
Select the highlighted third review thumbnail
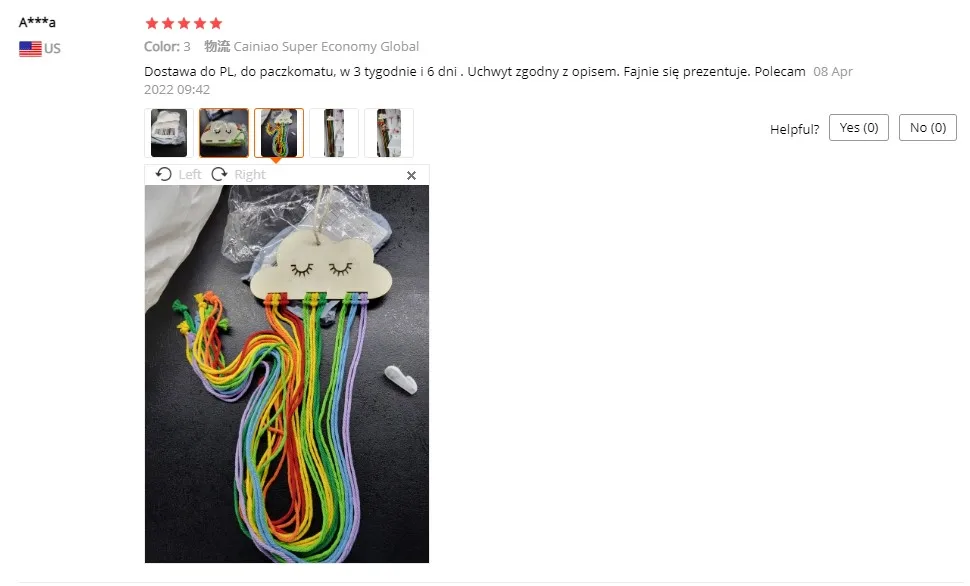[279, 133]
